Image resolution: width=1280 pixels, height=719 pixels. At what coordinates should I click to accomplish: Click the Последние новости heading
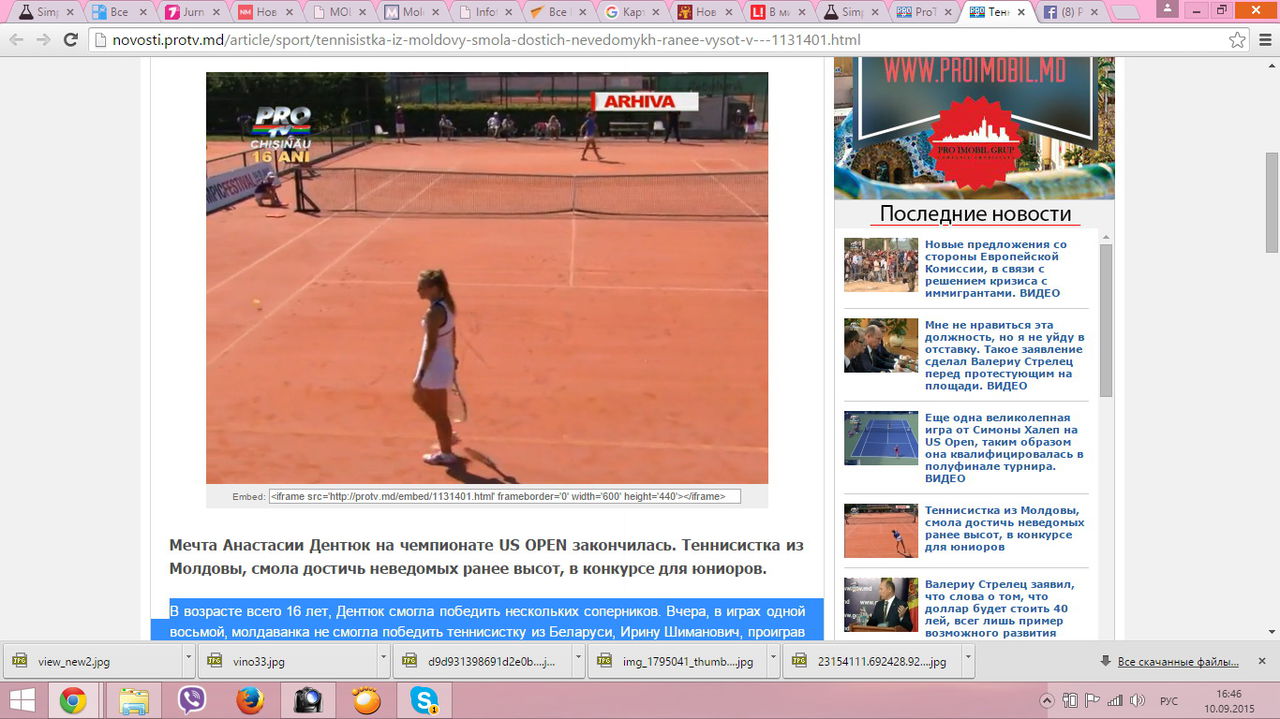(x=975, y=214)
